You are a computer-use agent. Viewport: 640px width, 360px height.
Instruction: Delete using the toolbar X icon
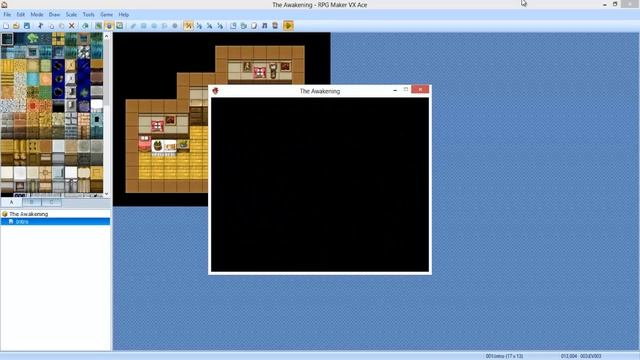click(71, 26)
